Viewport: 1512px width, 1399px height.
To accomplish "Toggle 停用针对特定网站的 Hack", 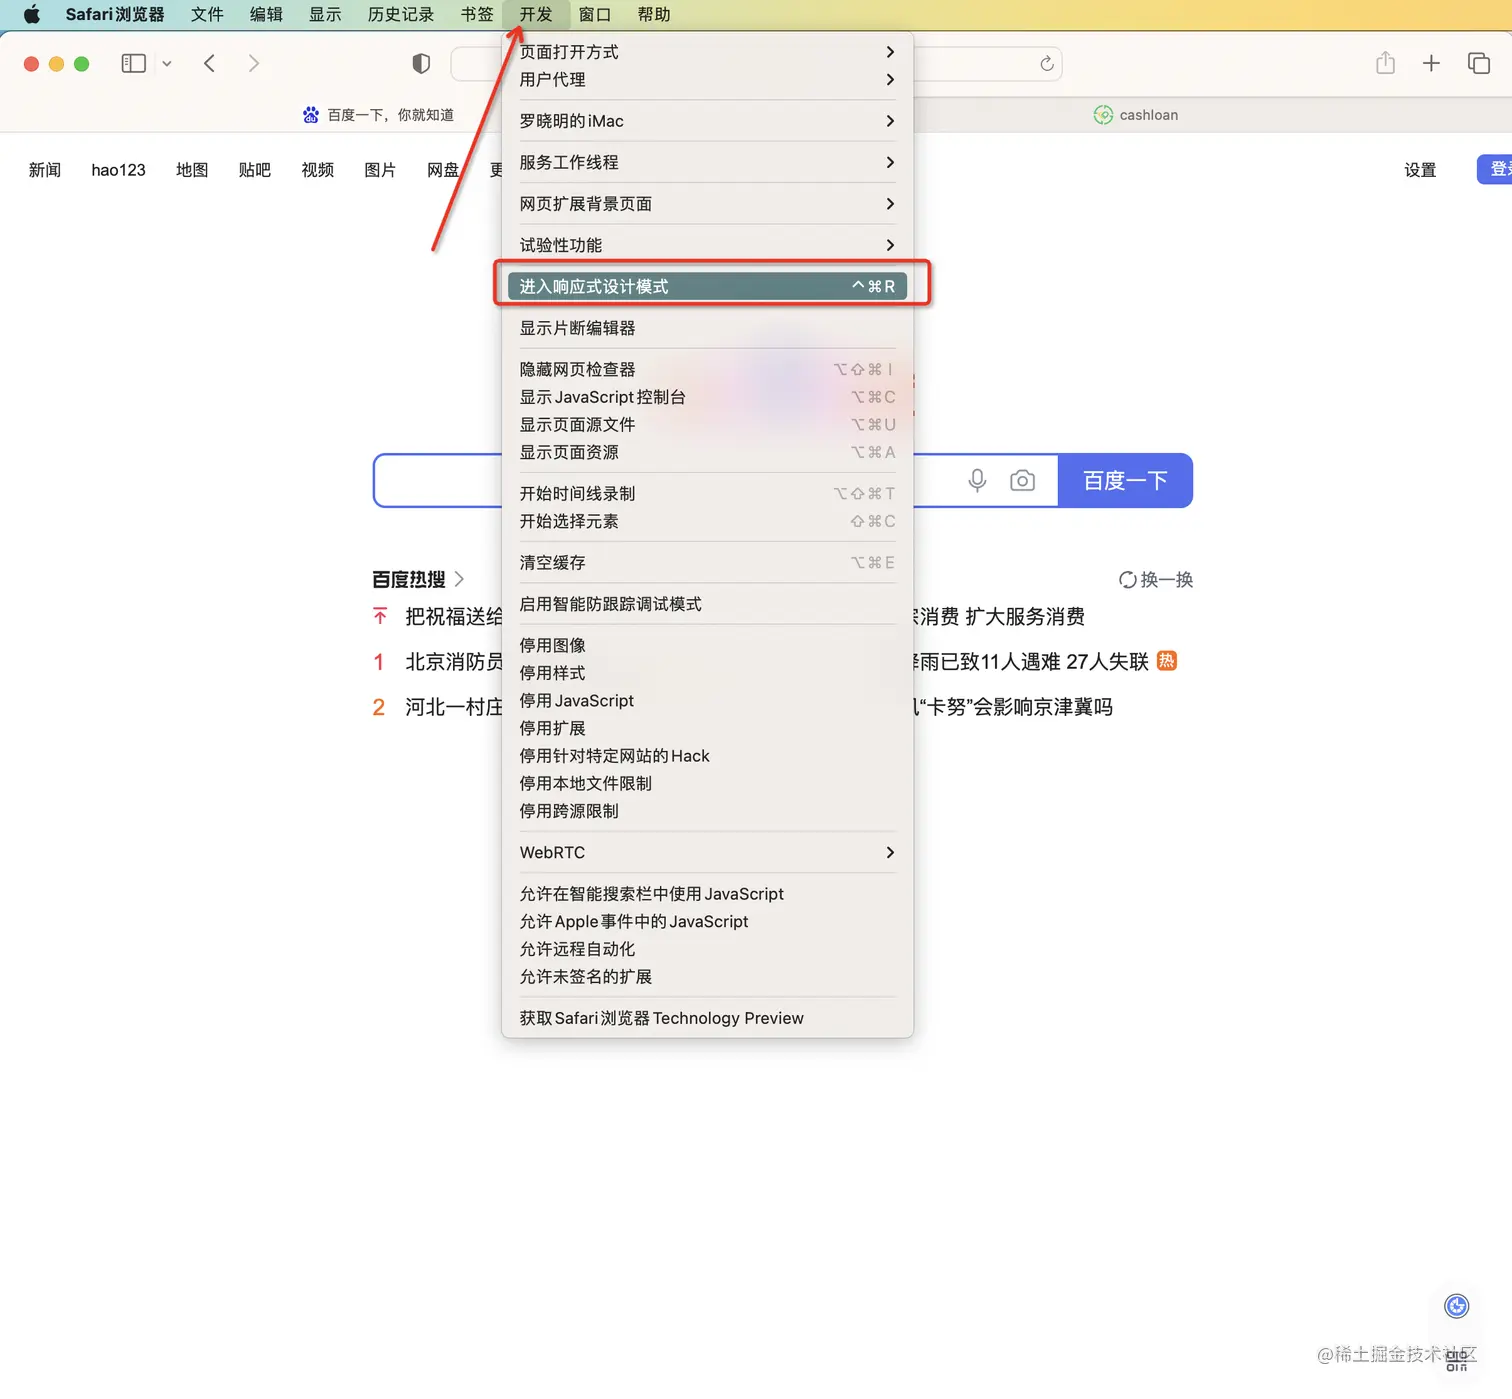I will pos(707,756).
